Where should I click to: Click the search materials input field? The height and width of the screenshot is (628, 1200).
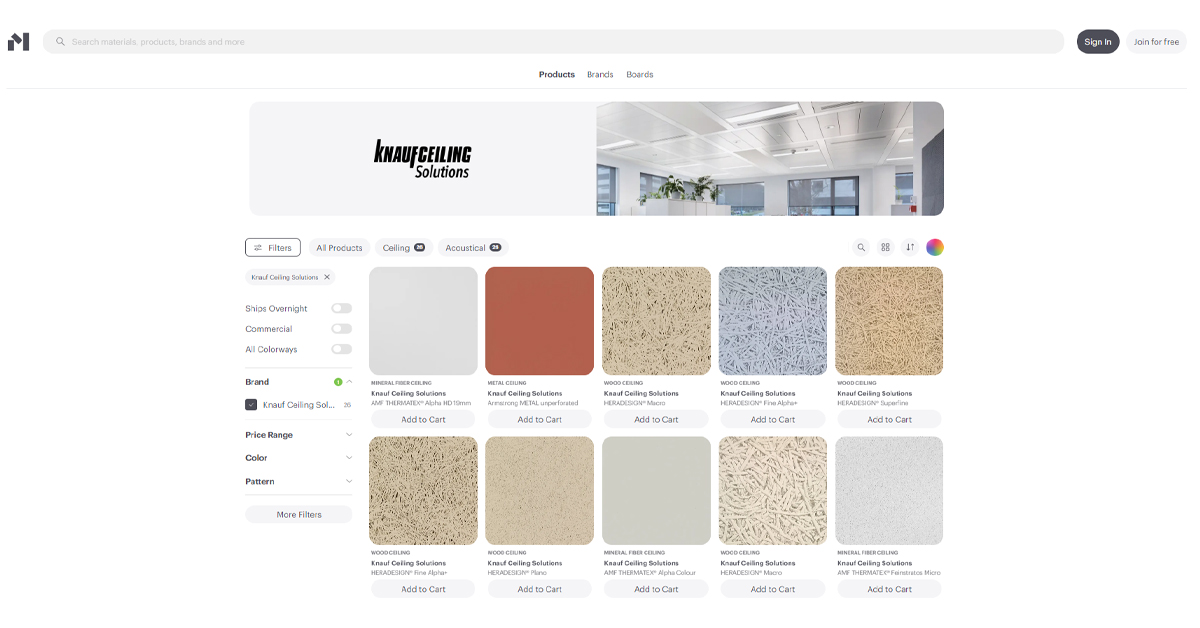(553, 42)
